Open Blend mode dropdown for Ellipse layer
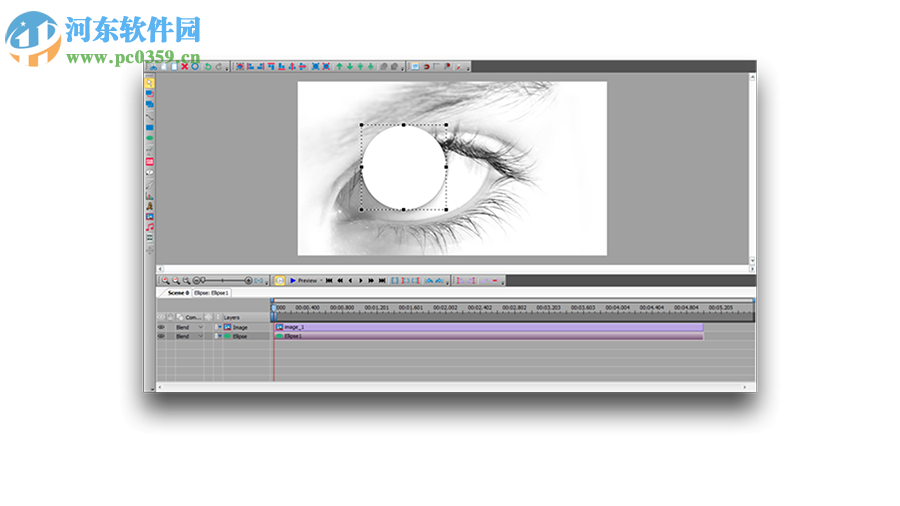Image resolution: width=900 pixels, height=506 pixels. point(200,336)
